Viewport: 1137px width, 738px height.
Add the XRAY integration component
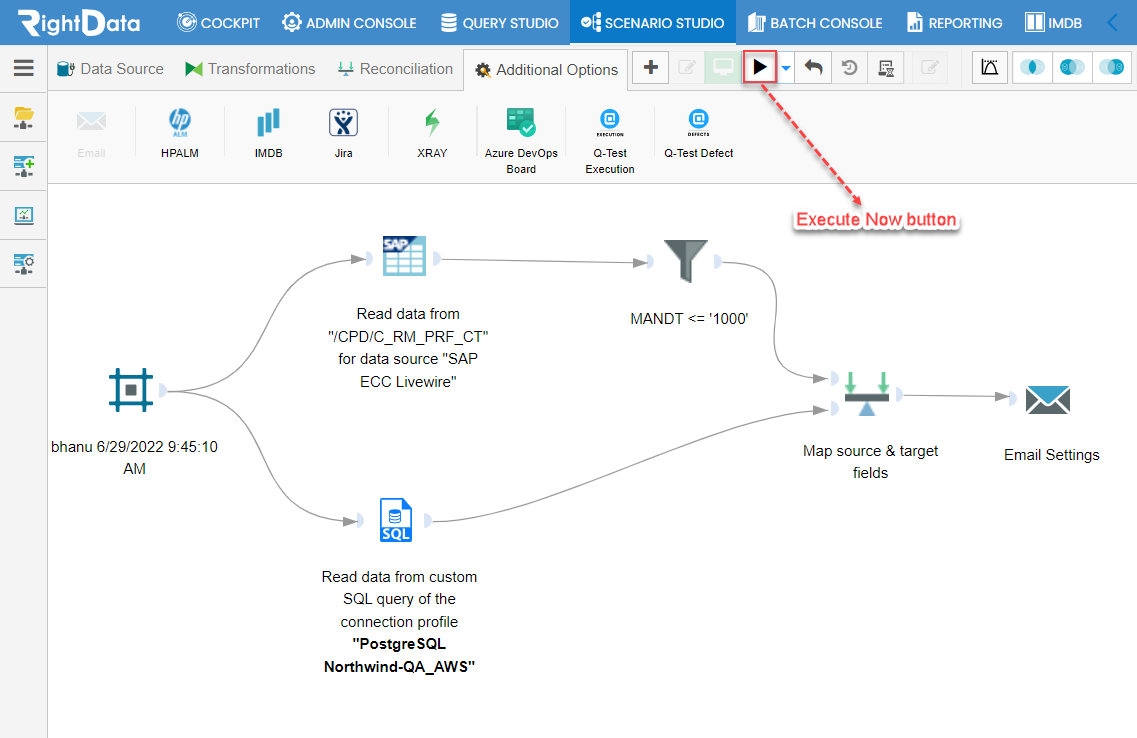tap(432, 133)
